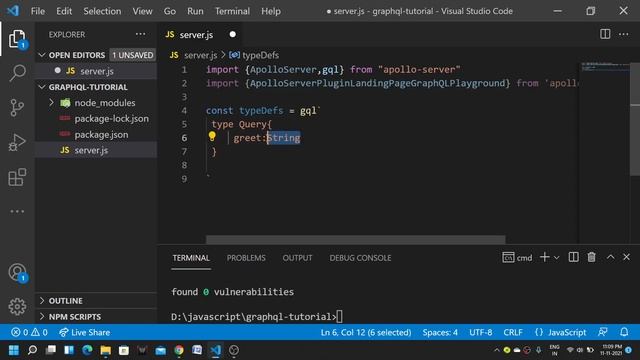Maximize the terminal panel size
The width and height of the screenshot is (640, 360).
(610, 257)
